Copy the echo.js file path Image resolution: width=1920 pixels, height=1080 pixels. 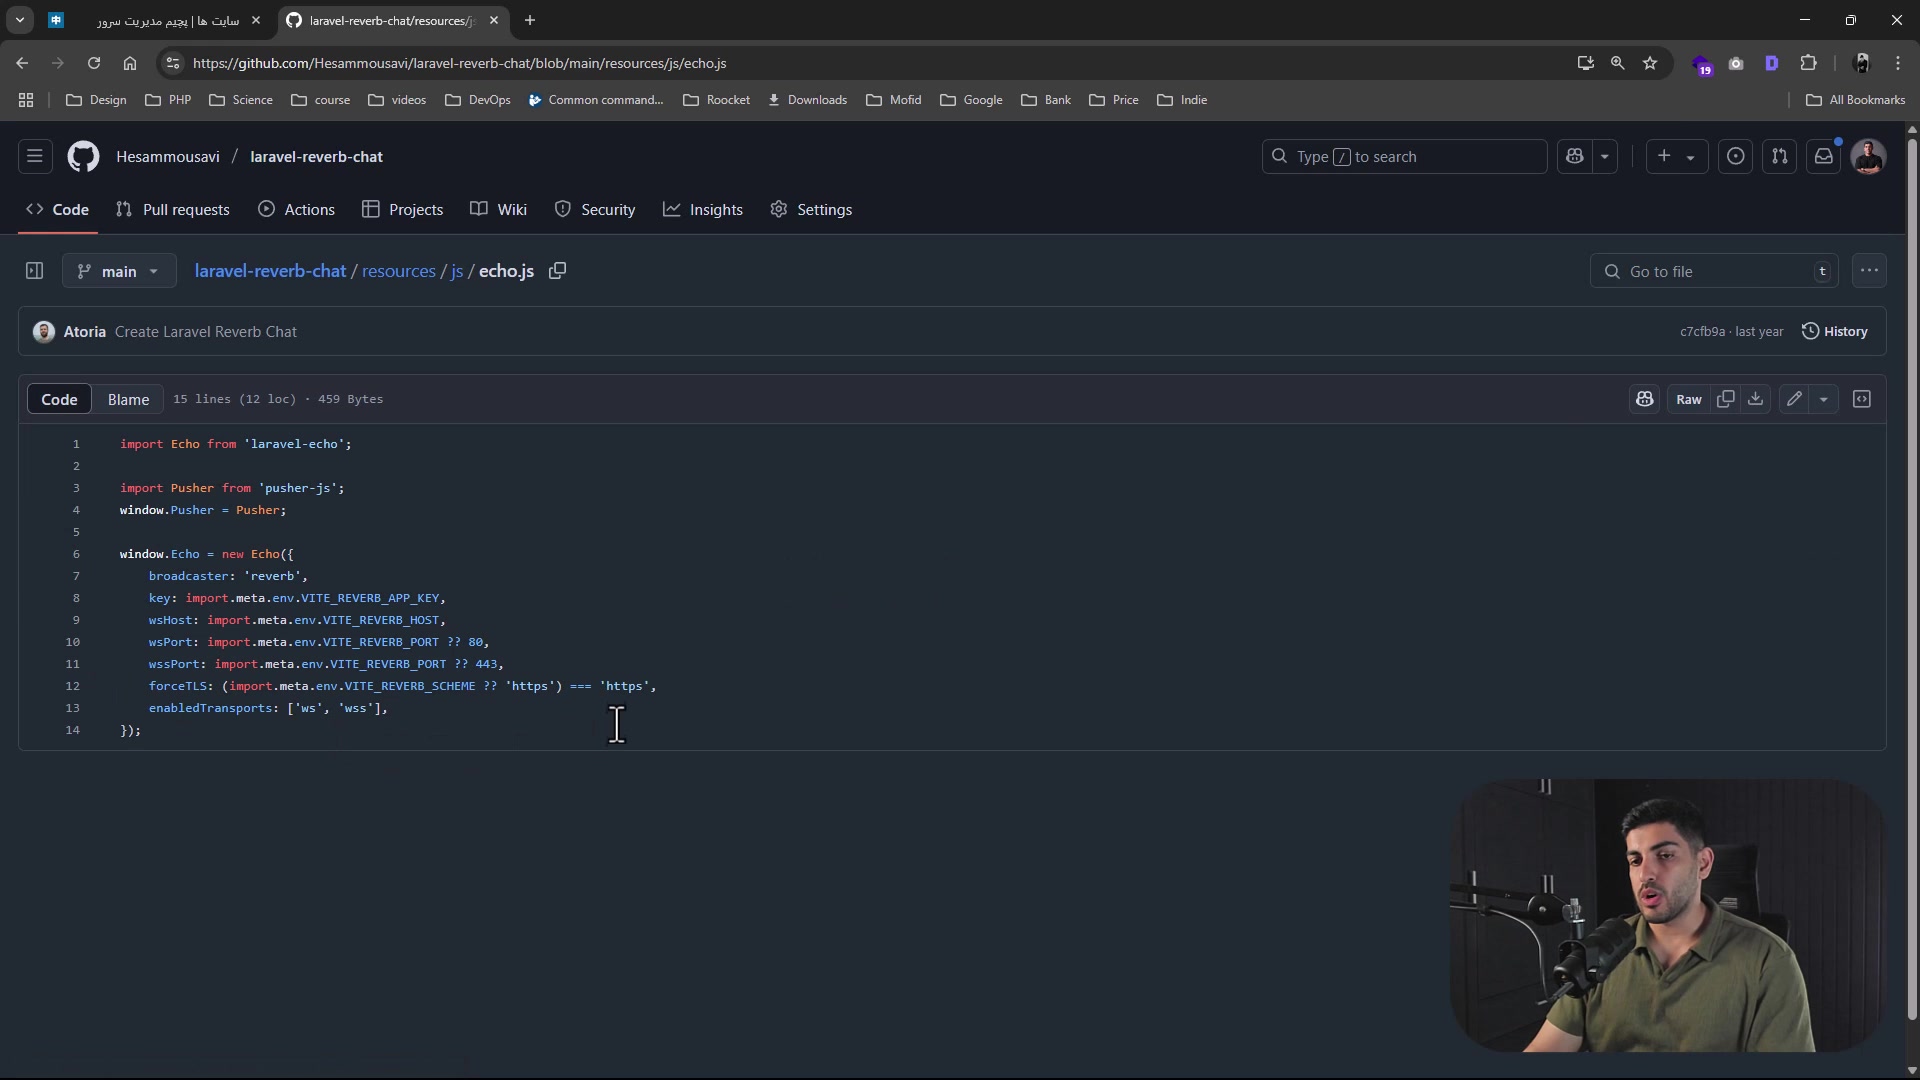(x=558, y=271)
